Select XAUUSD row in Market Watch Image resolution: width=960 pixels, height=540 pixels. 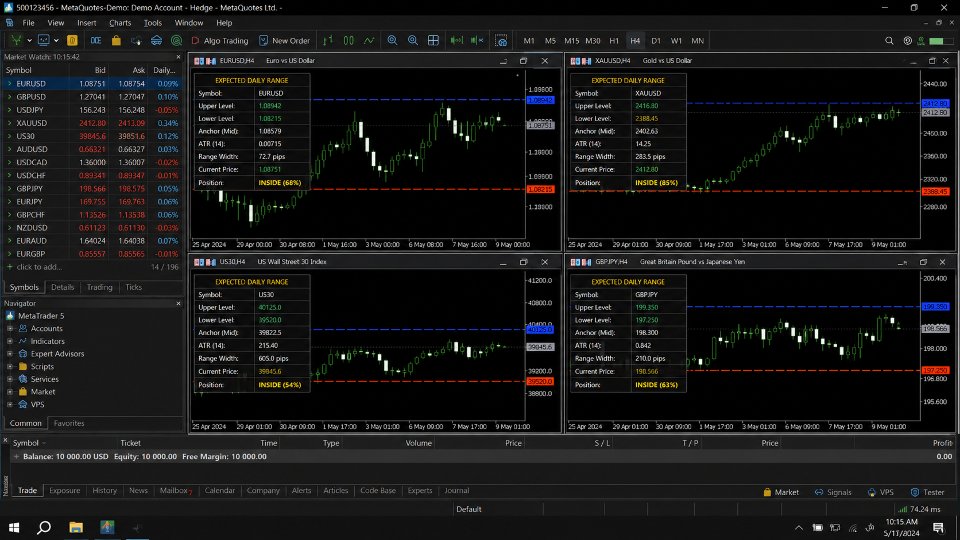click(92, 123)
